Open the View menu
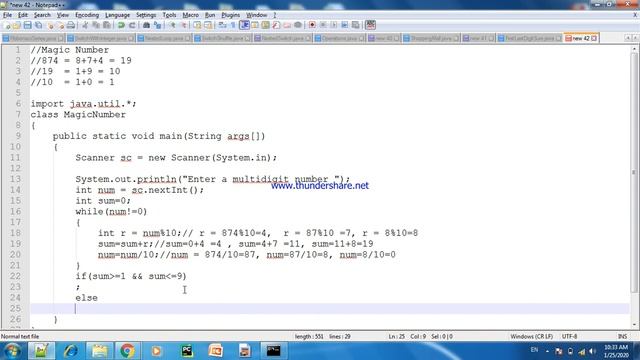This screenshot has width=640, height=360. (x=62, y=15)
